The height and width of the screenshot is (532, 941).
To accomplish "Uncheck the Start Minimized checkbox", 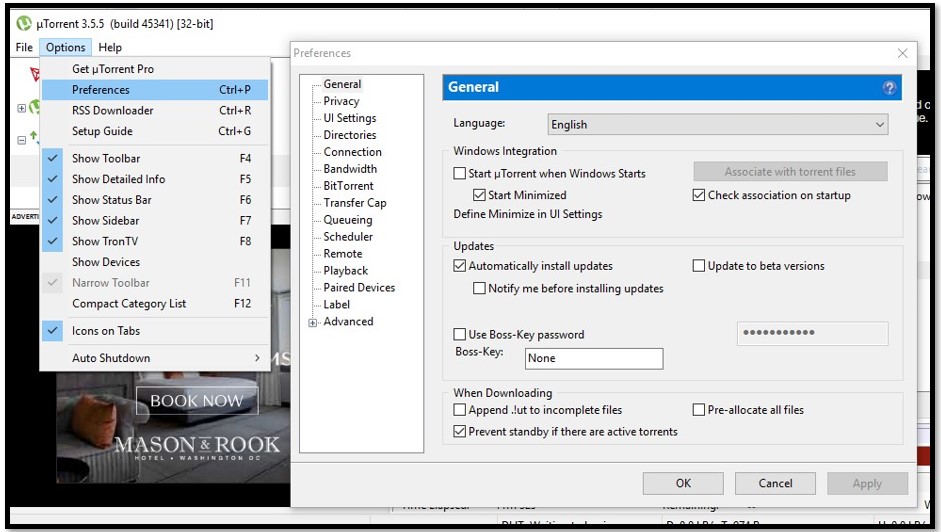I will point(479,195).
